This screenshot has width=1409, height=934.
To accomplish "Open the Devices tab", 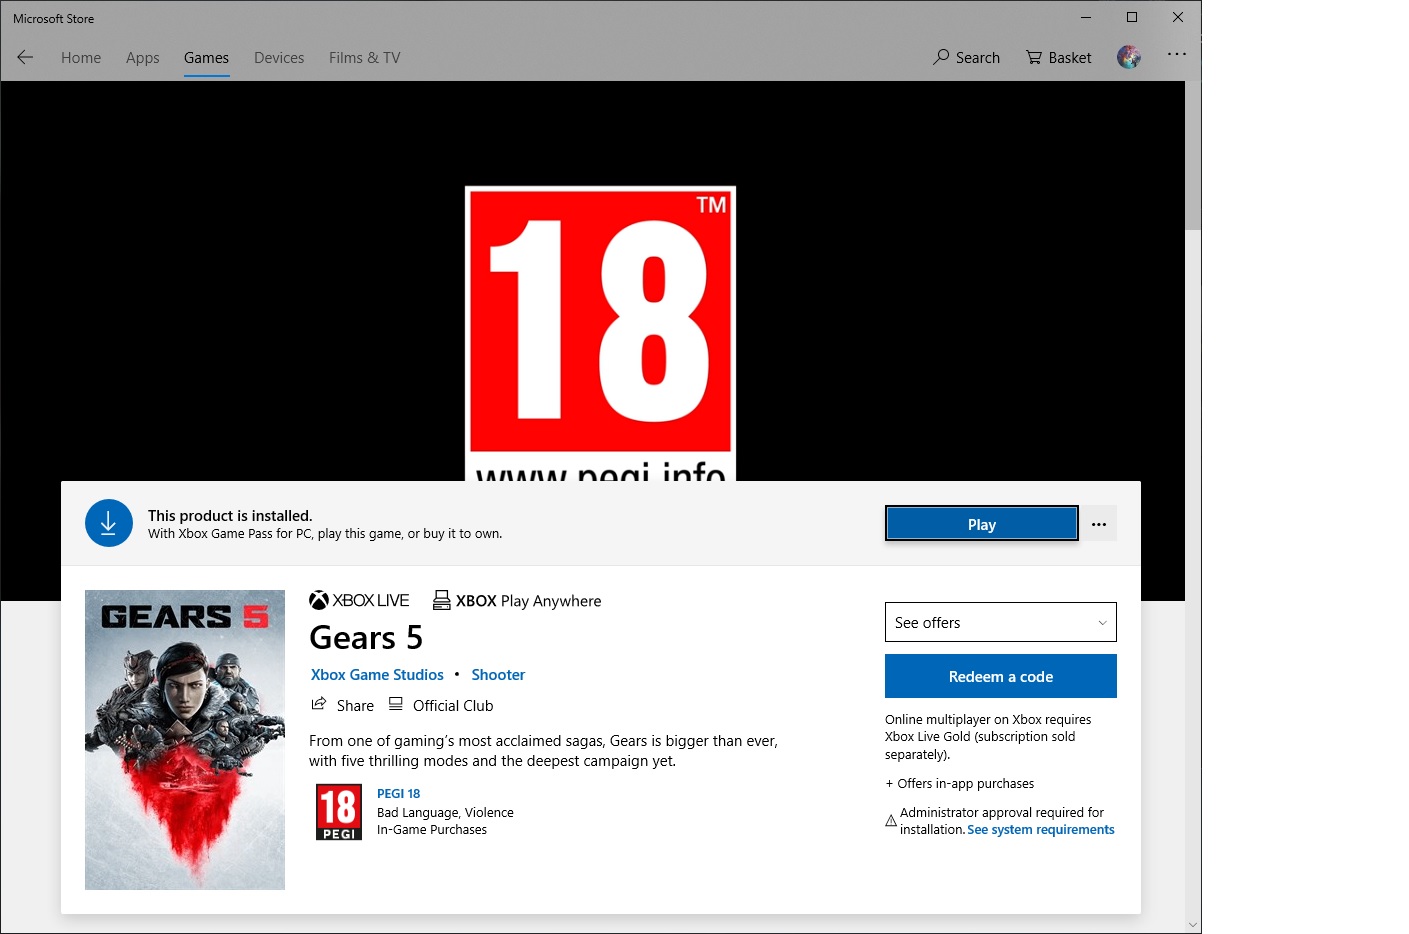I will click(279, 58).
